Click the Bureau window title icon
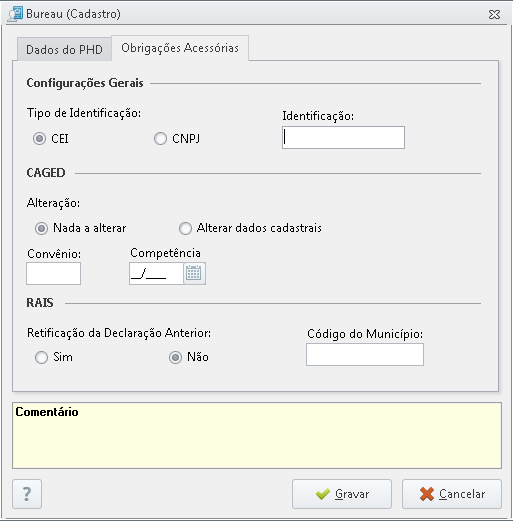The height and width of the screenshot is (522, 513). 15,14
